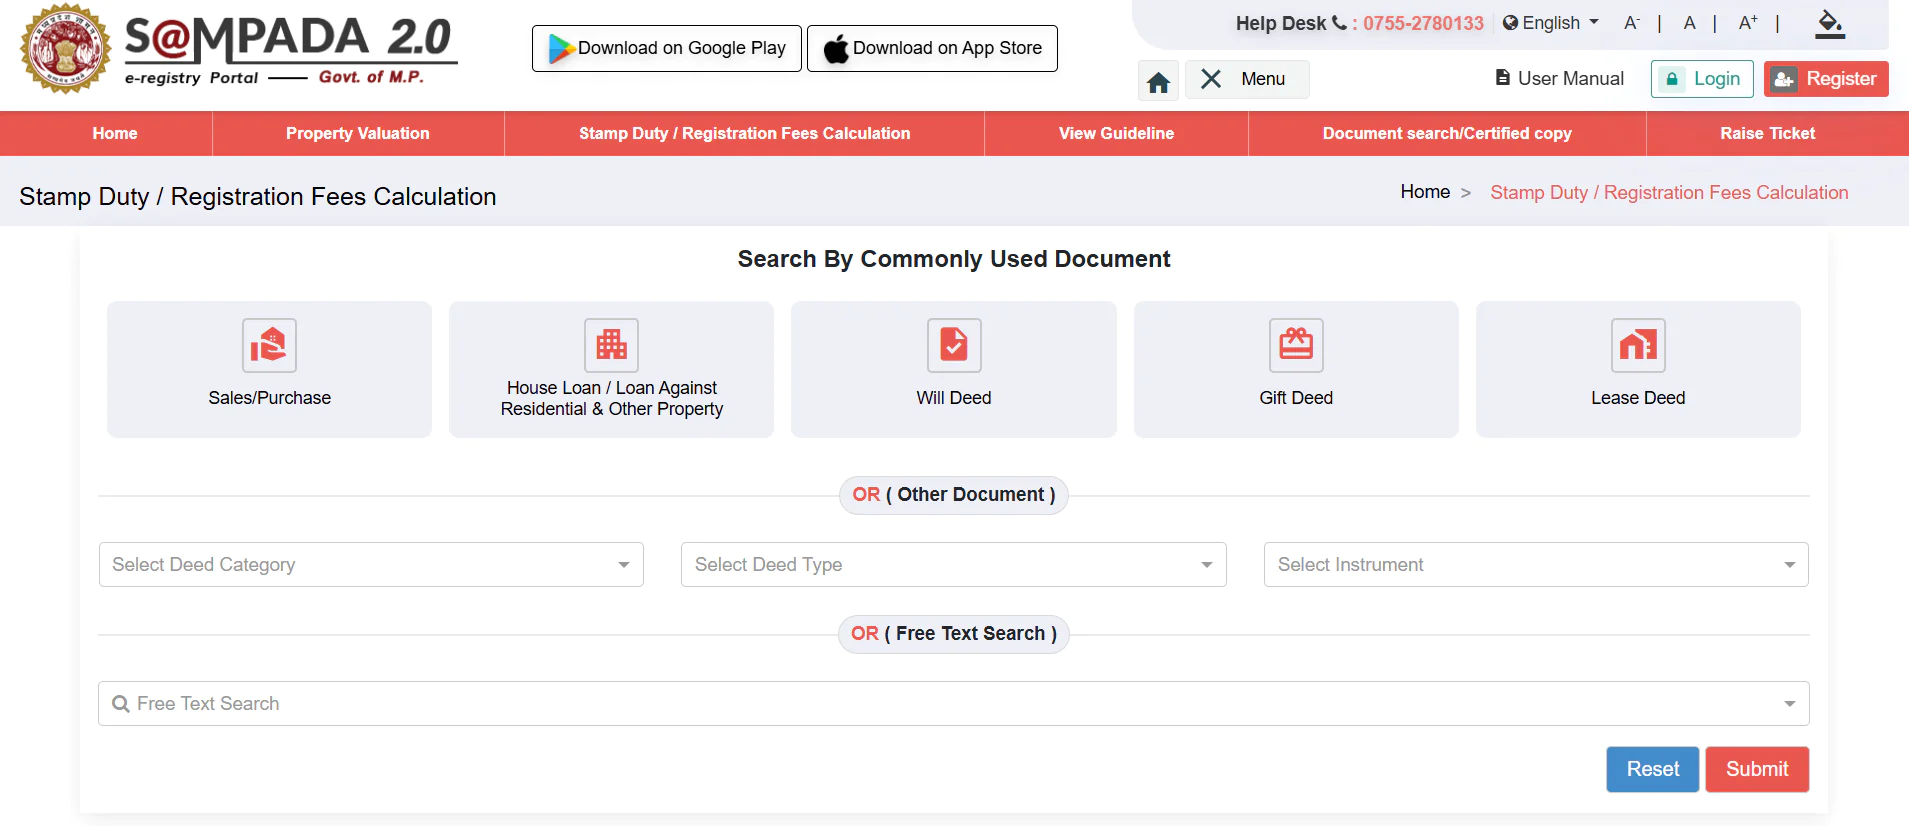Select the Sales/Purchase document icon
Viewport: 1909px width, 826px height.
tap(269, 345)
